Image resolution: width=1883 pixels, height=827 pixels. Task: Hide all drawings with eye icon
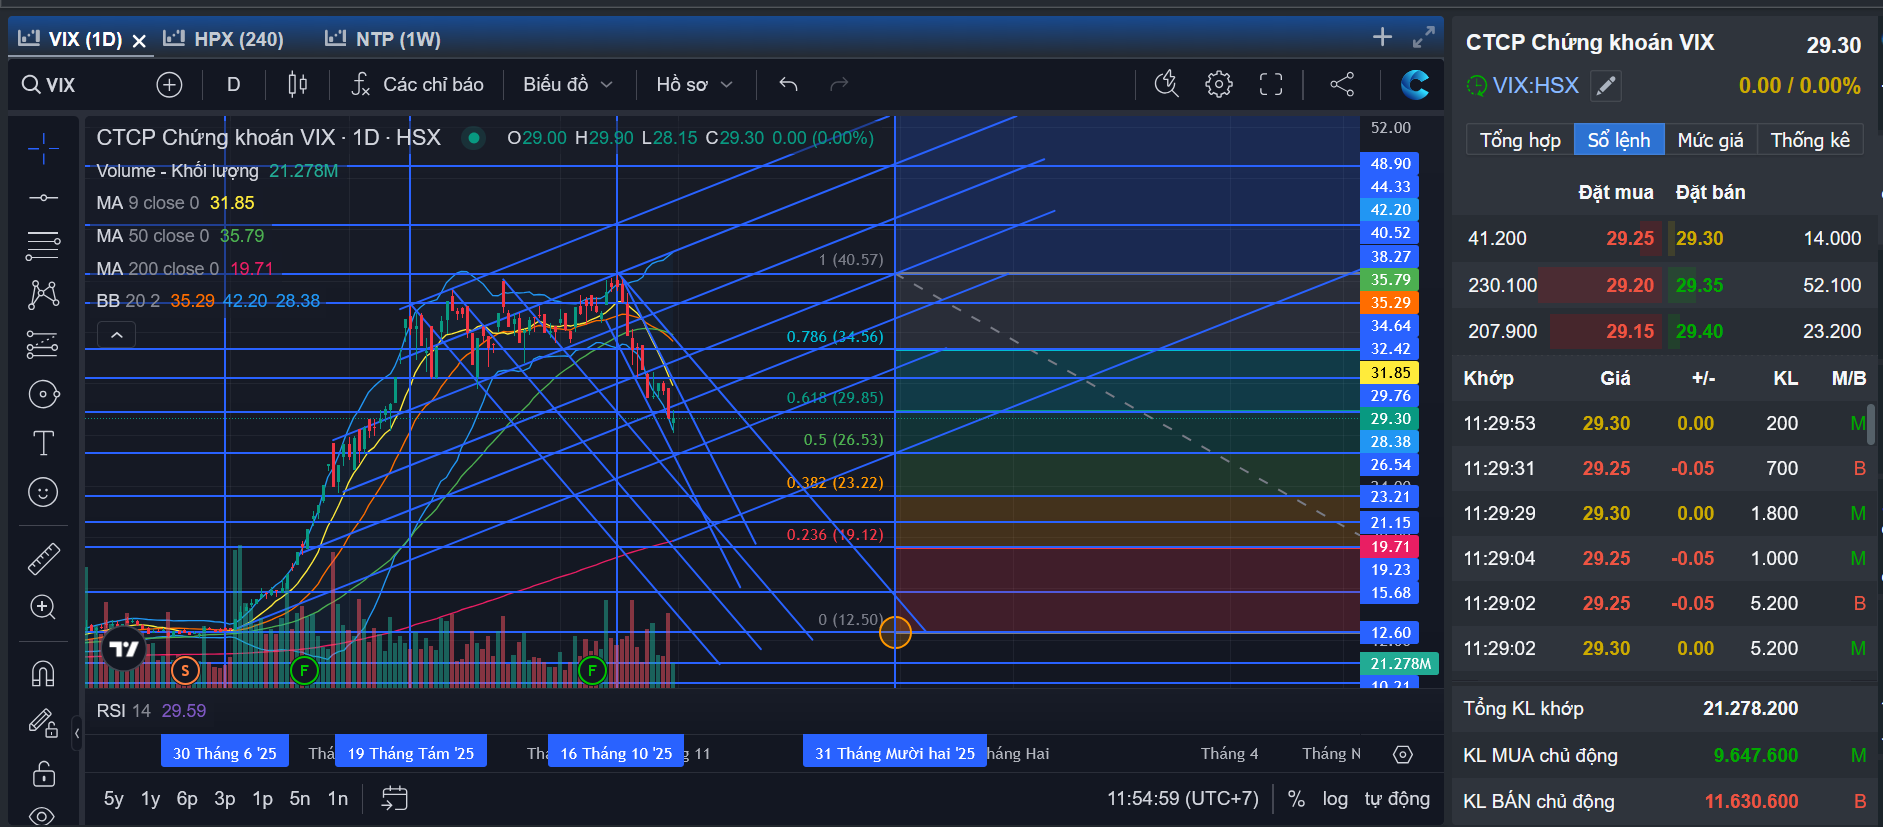click(43, 815)
